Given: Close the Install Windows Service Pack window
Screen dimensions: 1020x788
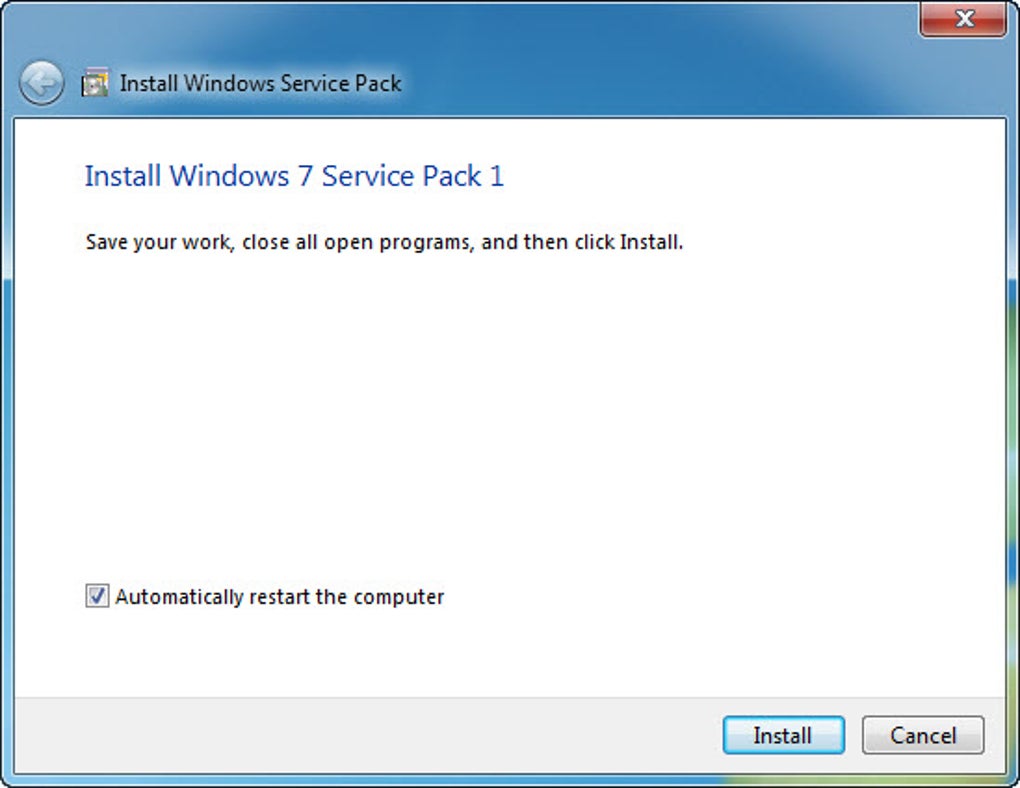Looking at the screenshot, I should coord(964,19).
